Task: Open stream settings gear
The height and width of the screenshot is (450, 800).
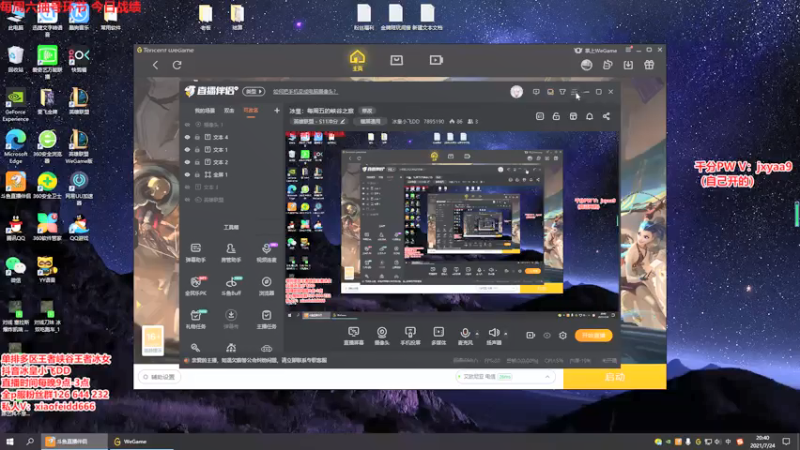Action: tap(563, 335)
